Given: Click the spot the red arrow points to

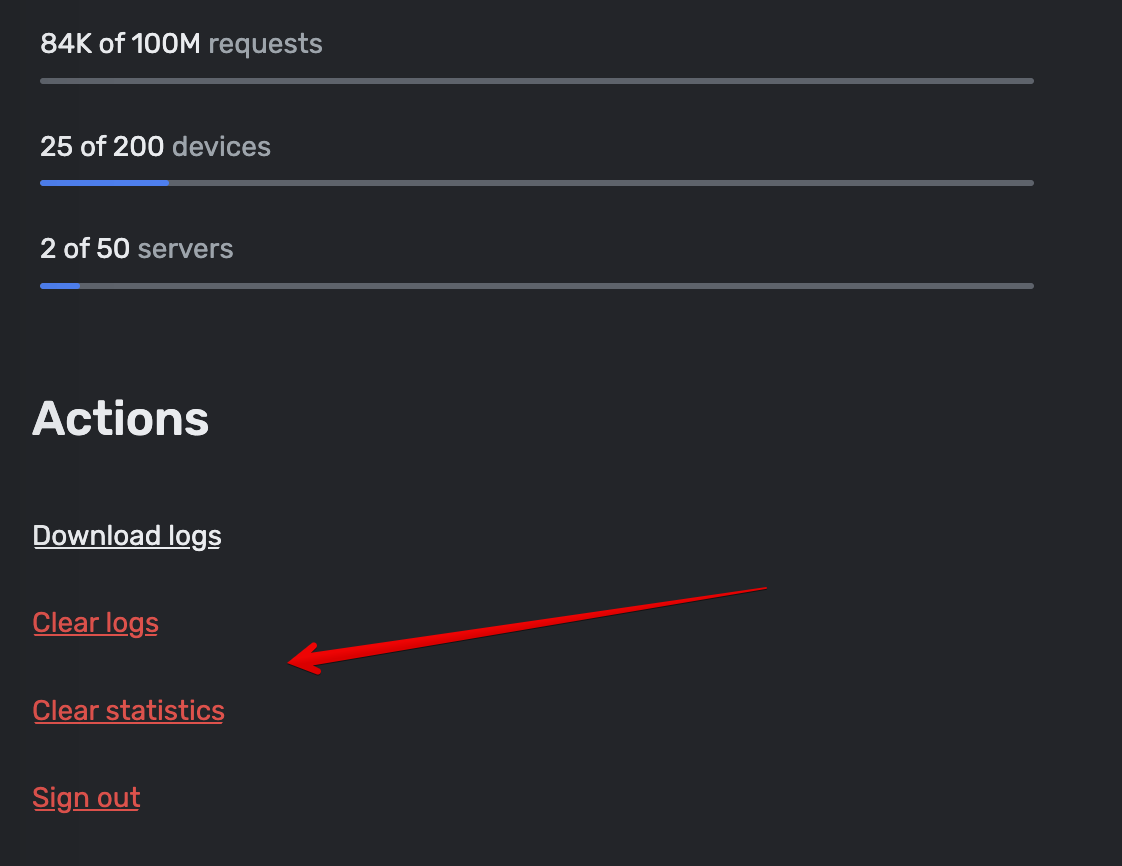Looking at the screenshot, I should point(290,660).
